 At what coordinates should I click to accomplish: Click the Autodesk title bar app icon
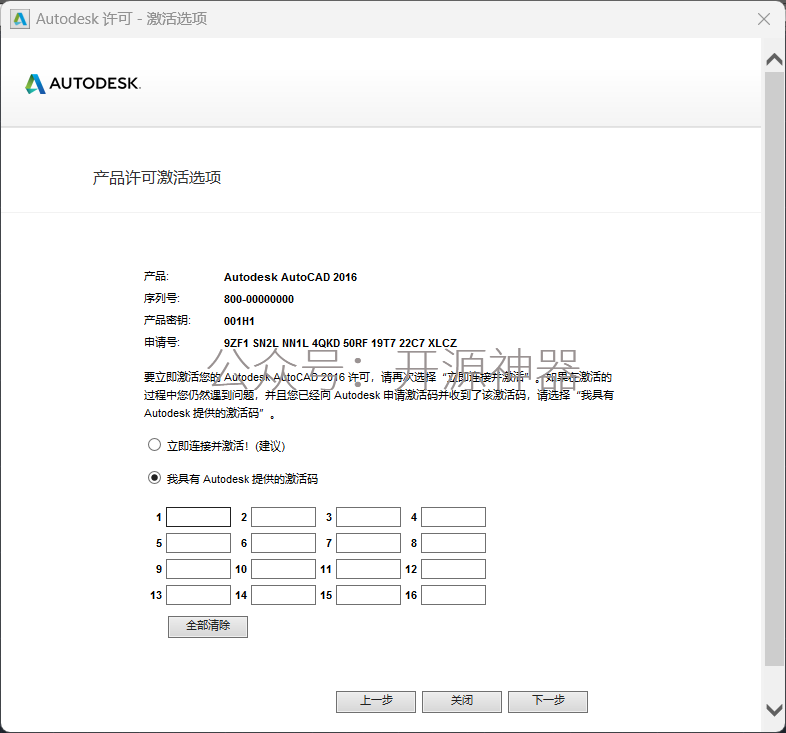(x=20, y=19)
